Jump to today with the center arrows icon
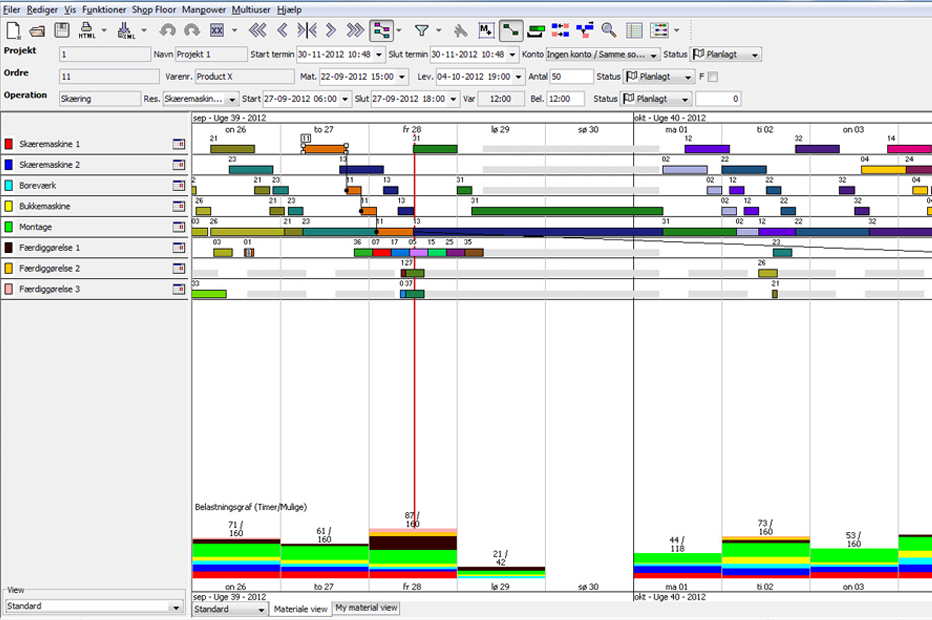The image size is (932, 620). (x=308, y=31)
